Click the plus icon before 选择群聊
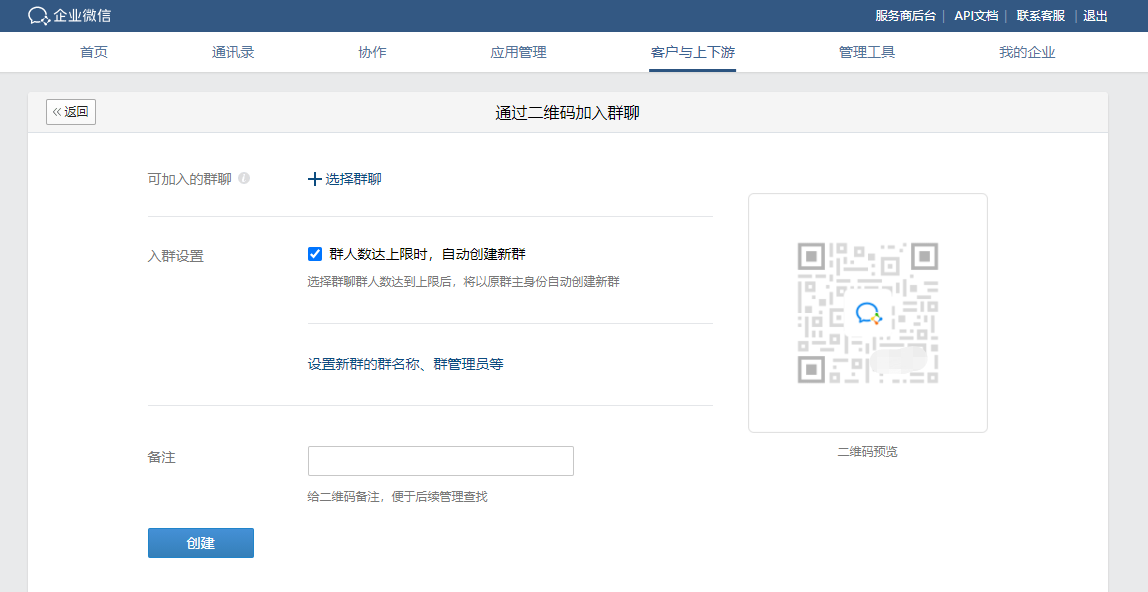This screenshot has width=1148, height=592. pyautogui.click(x=314, y=179)
